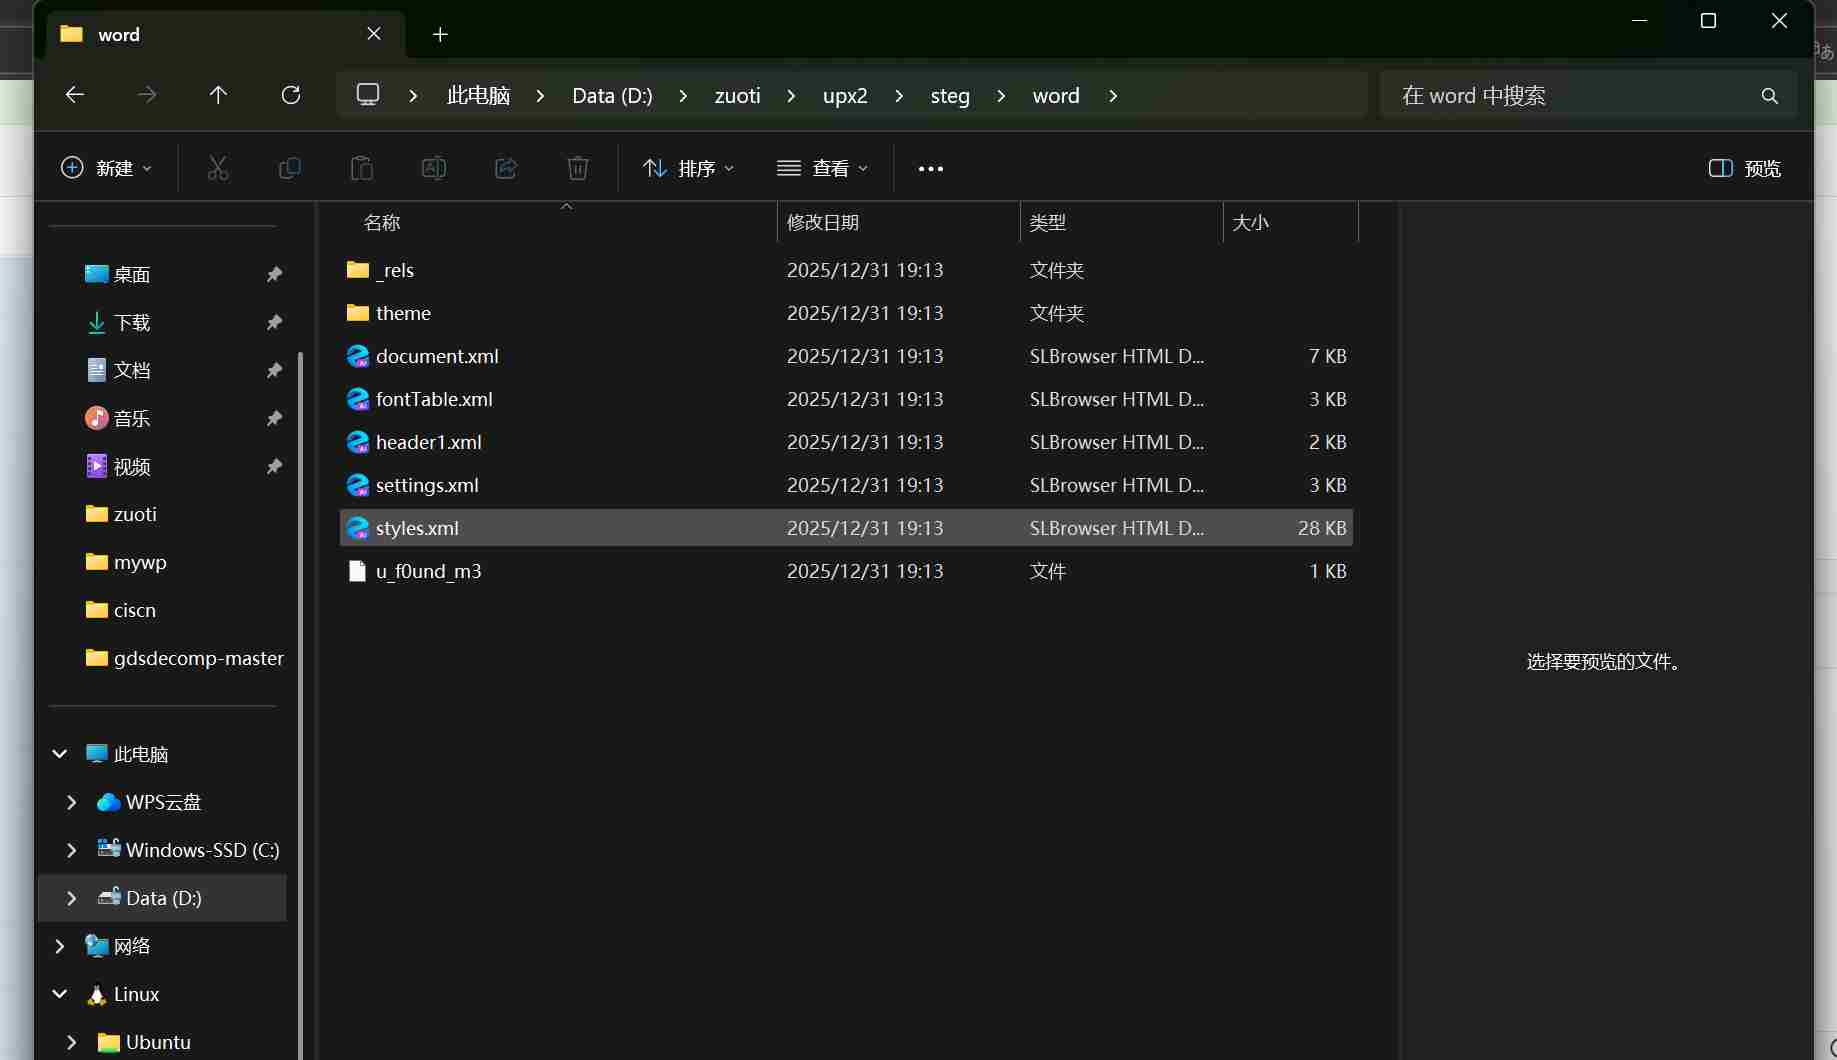Click the Paste clipboard icon

[361, 168]
